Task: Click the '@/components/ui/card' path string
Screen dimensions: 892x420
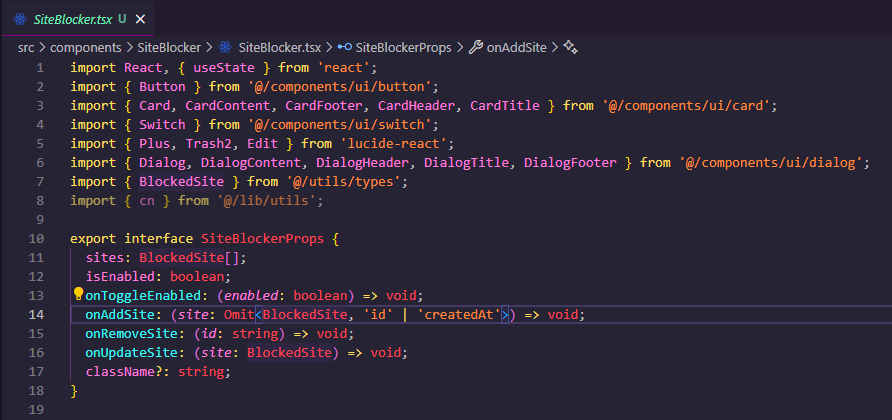Action: pyautogui.click(x=685, y=106)
